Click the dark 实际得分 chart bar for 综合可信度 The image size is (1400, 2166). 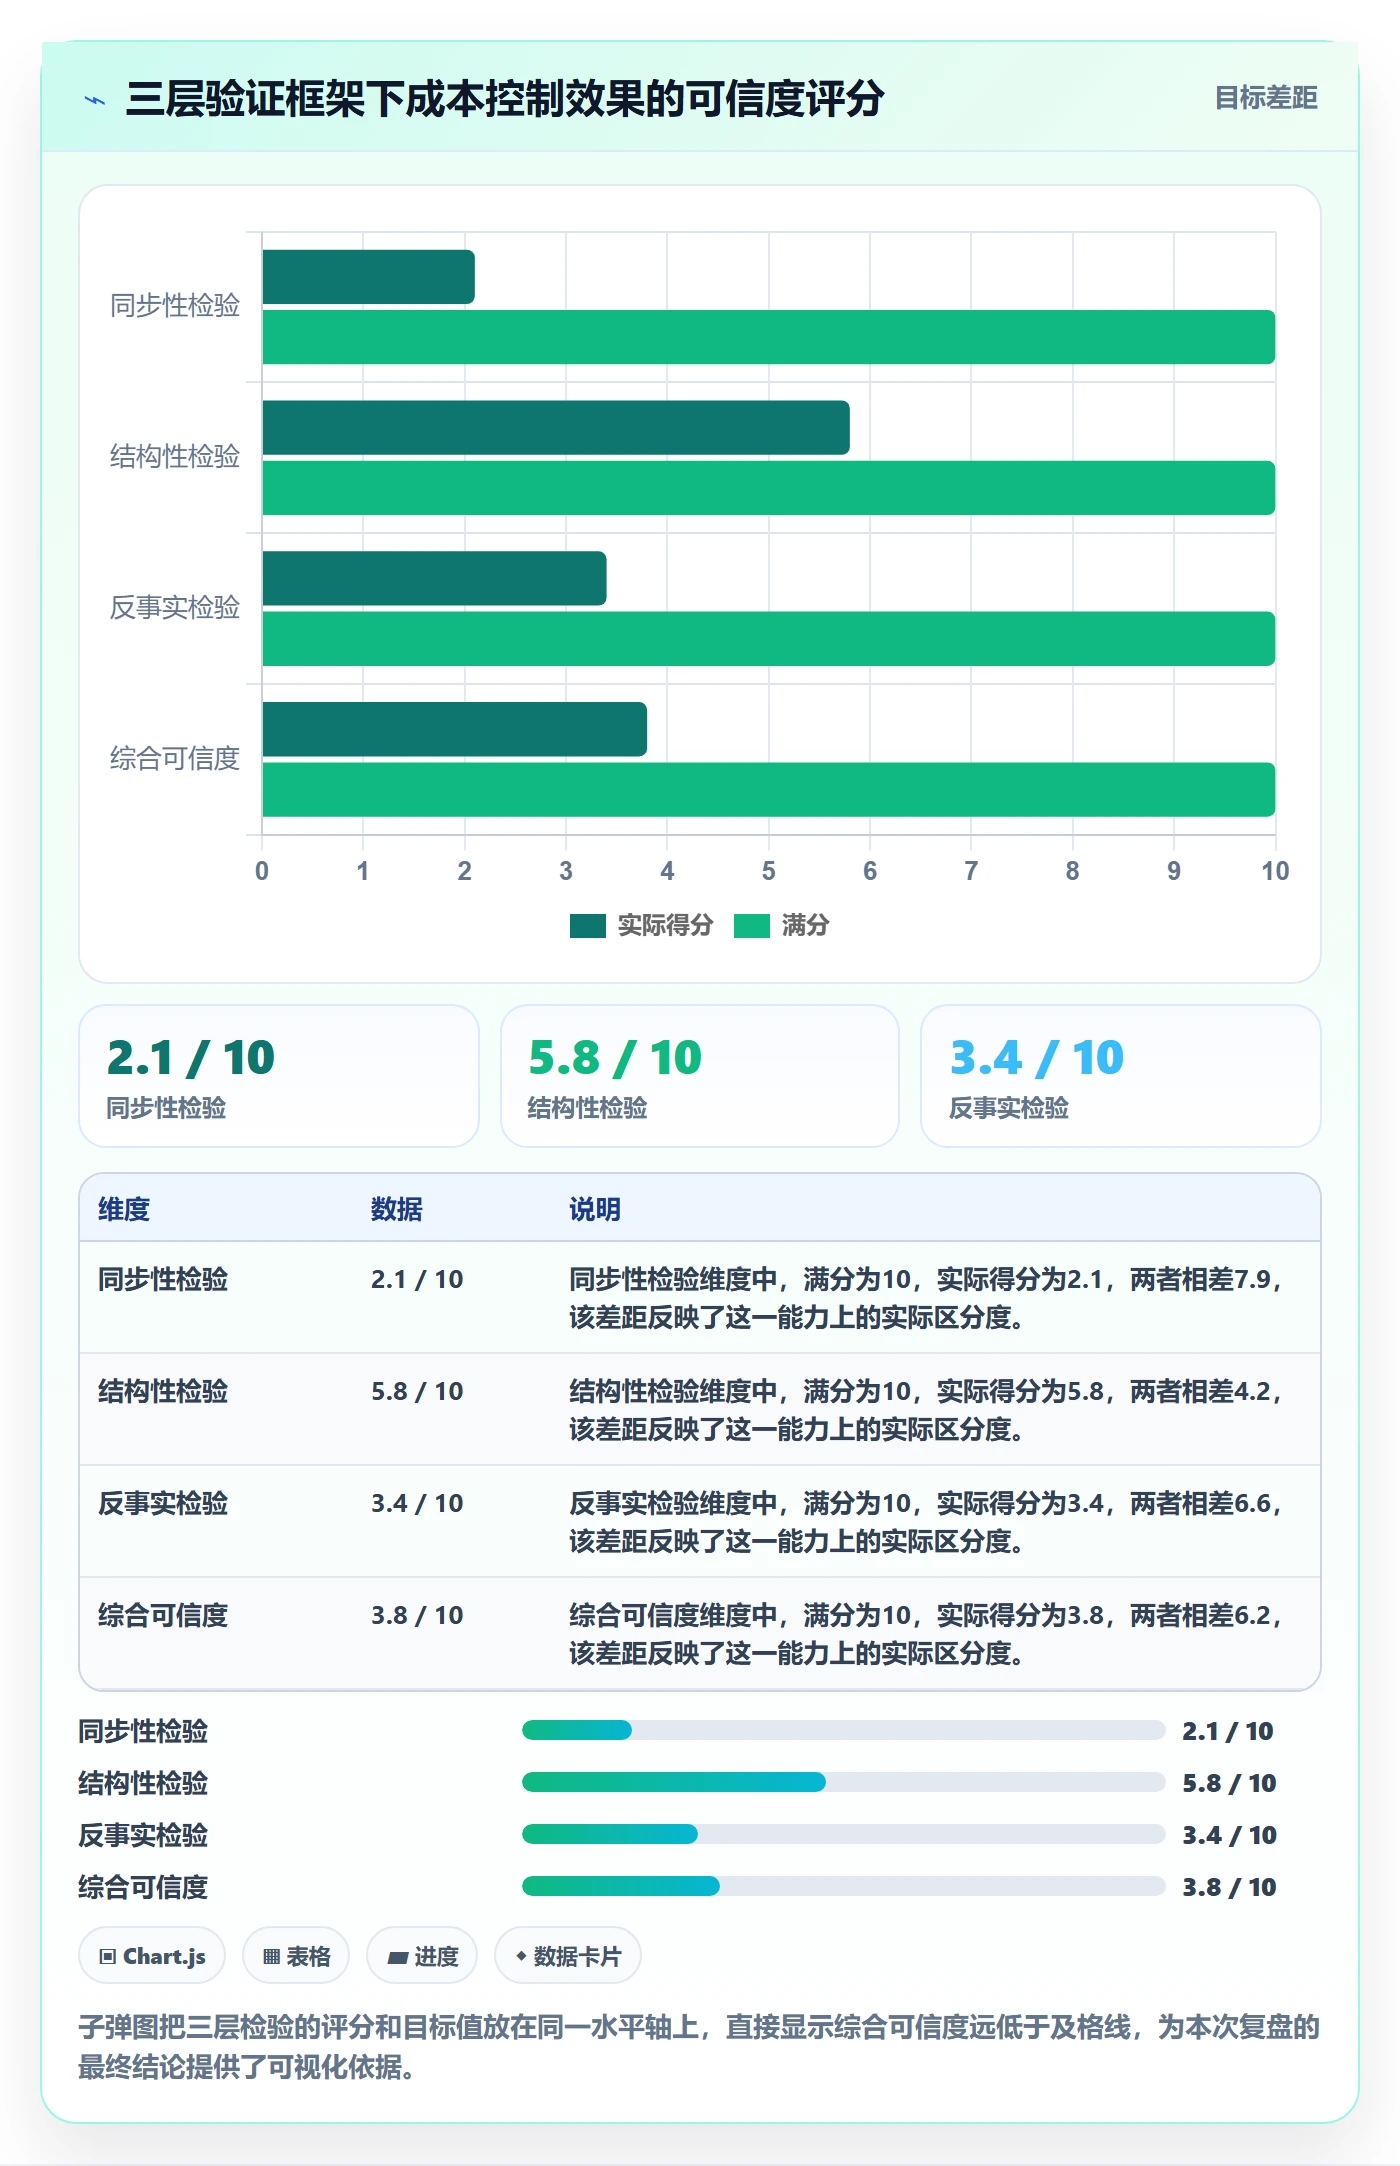[454, 729]
